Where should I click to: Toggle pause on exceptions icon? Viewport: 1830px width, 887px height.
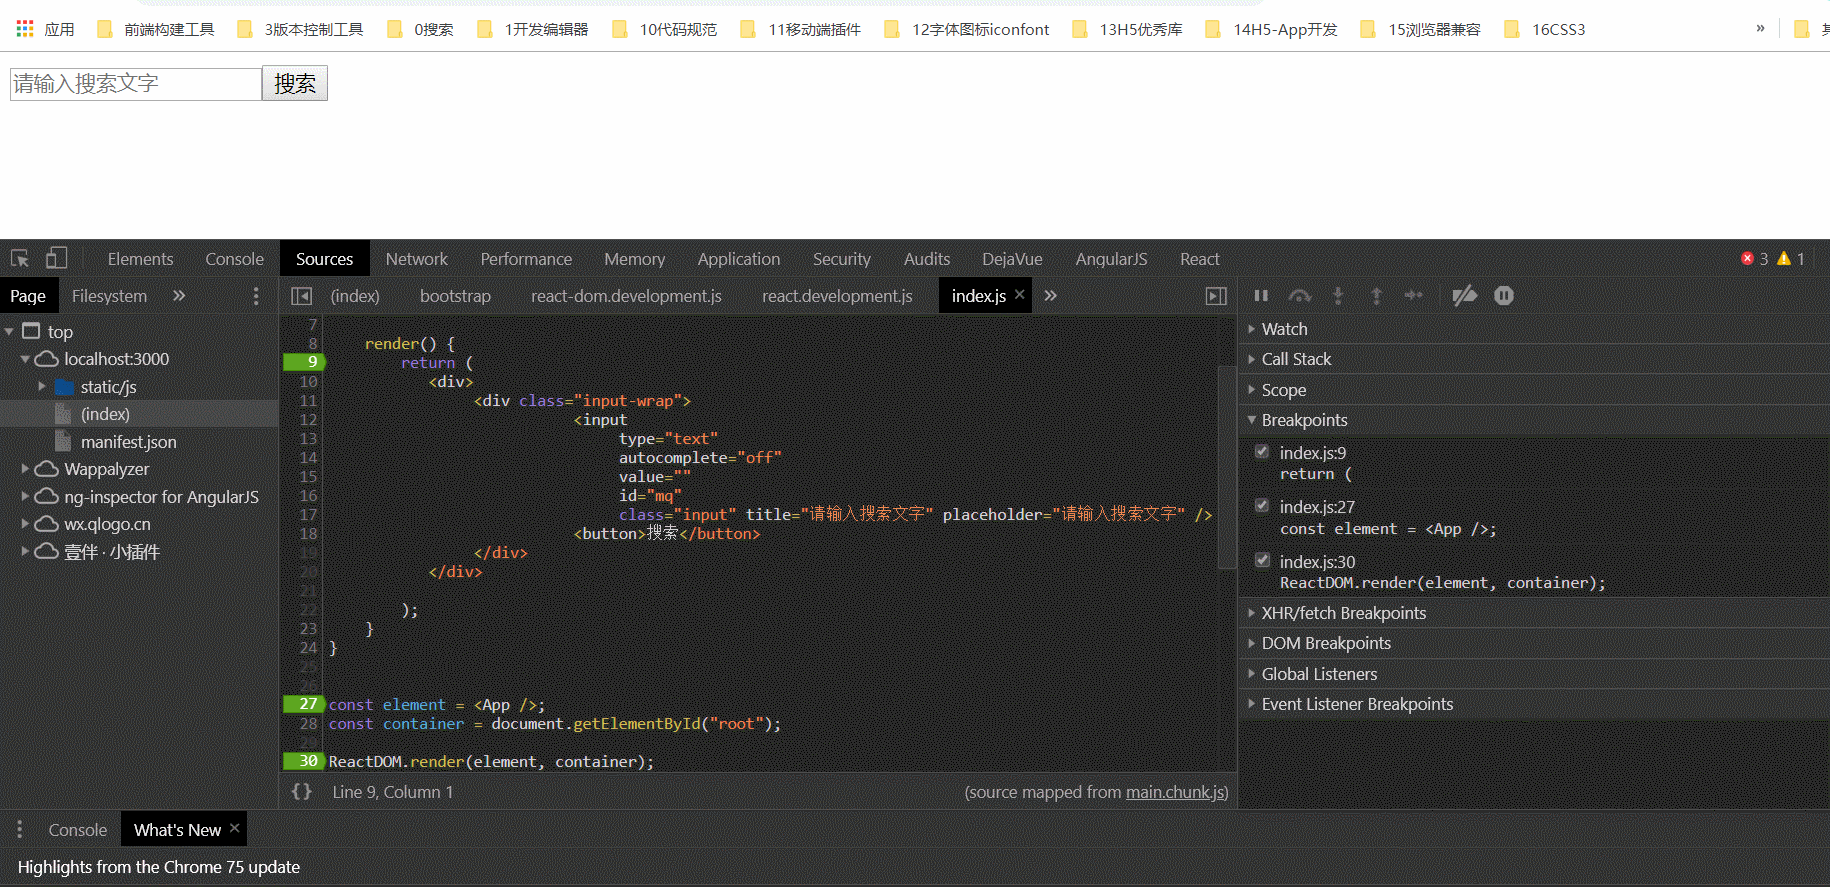coord(1503,296)
